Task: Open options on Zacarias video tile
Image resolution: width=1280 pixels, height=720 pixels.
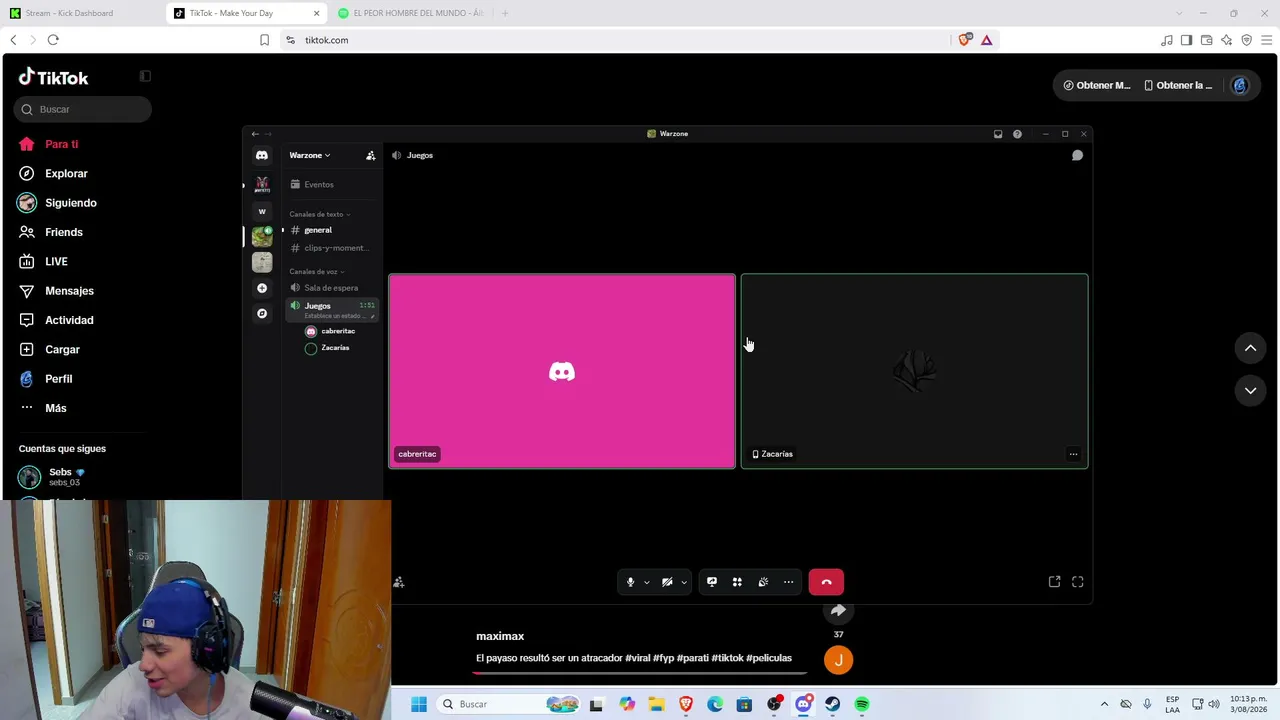Action: pos(1073,454)
